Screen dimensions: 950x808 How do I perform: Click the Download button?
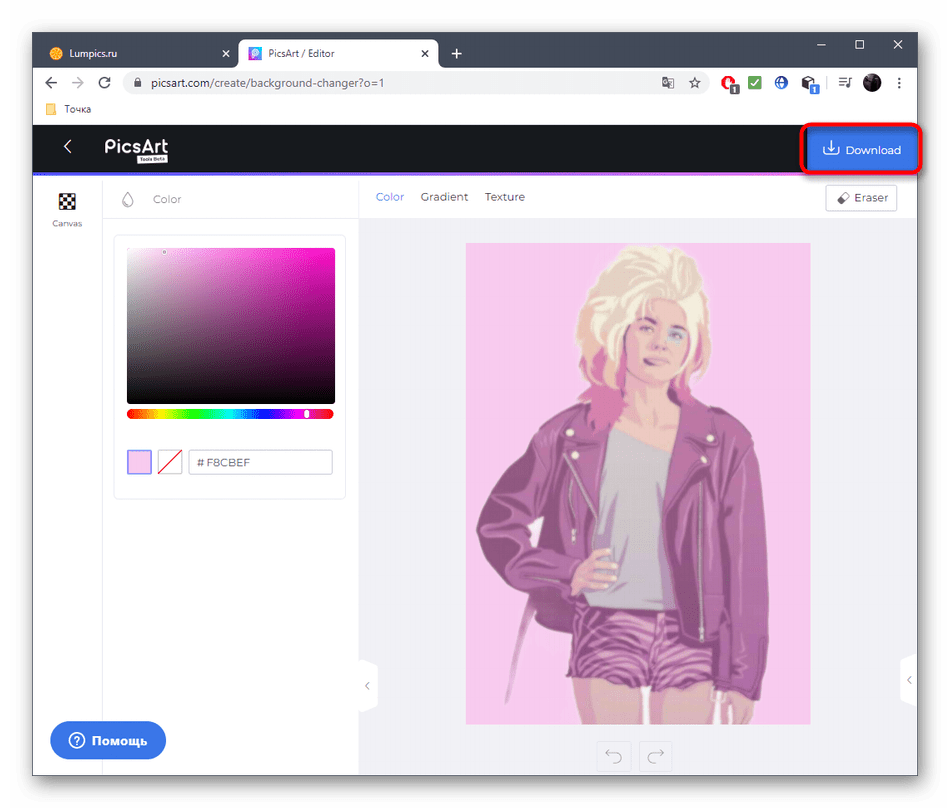click(x=861, y=150)
